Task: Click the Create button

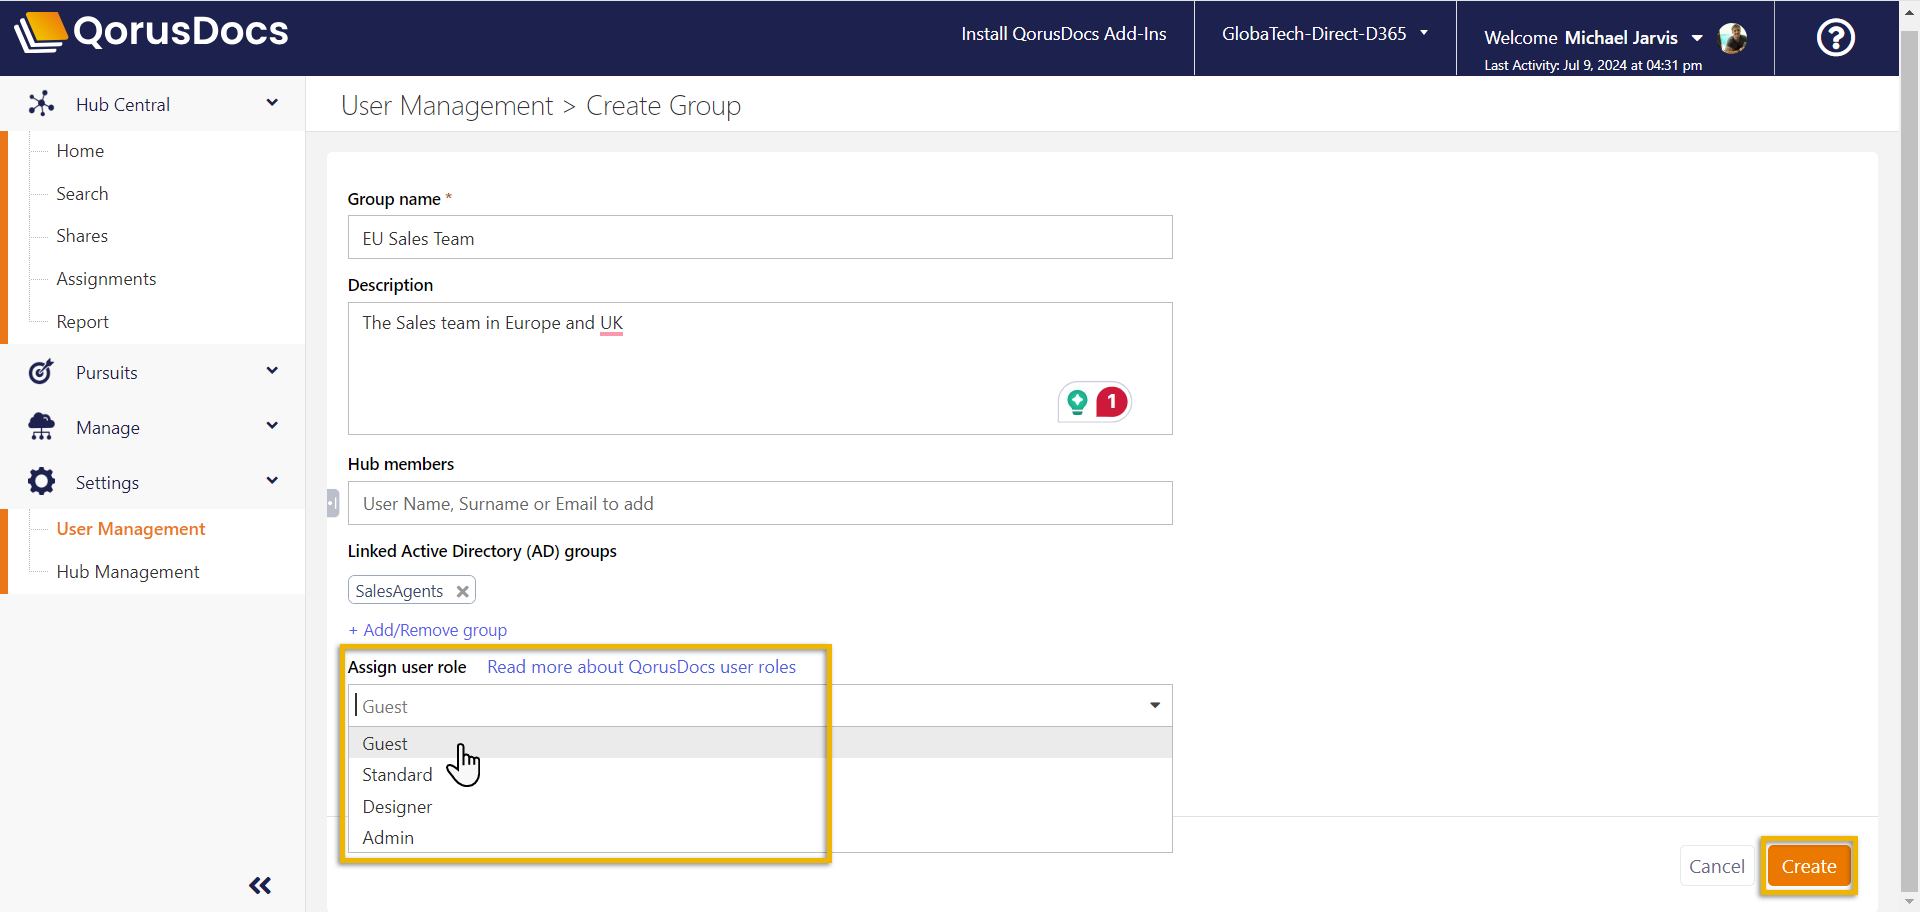Action: pos(1809,866)
